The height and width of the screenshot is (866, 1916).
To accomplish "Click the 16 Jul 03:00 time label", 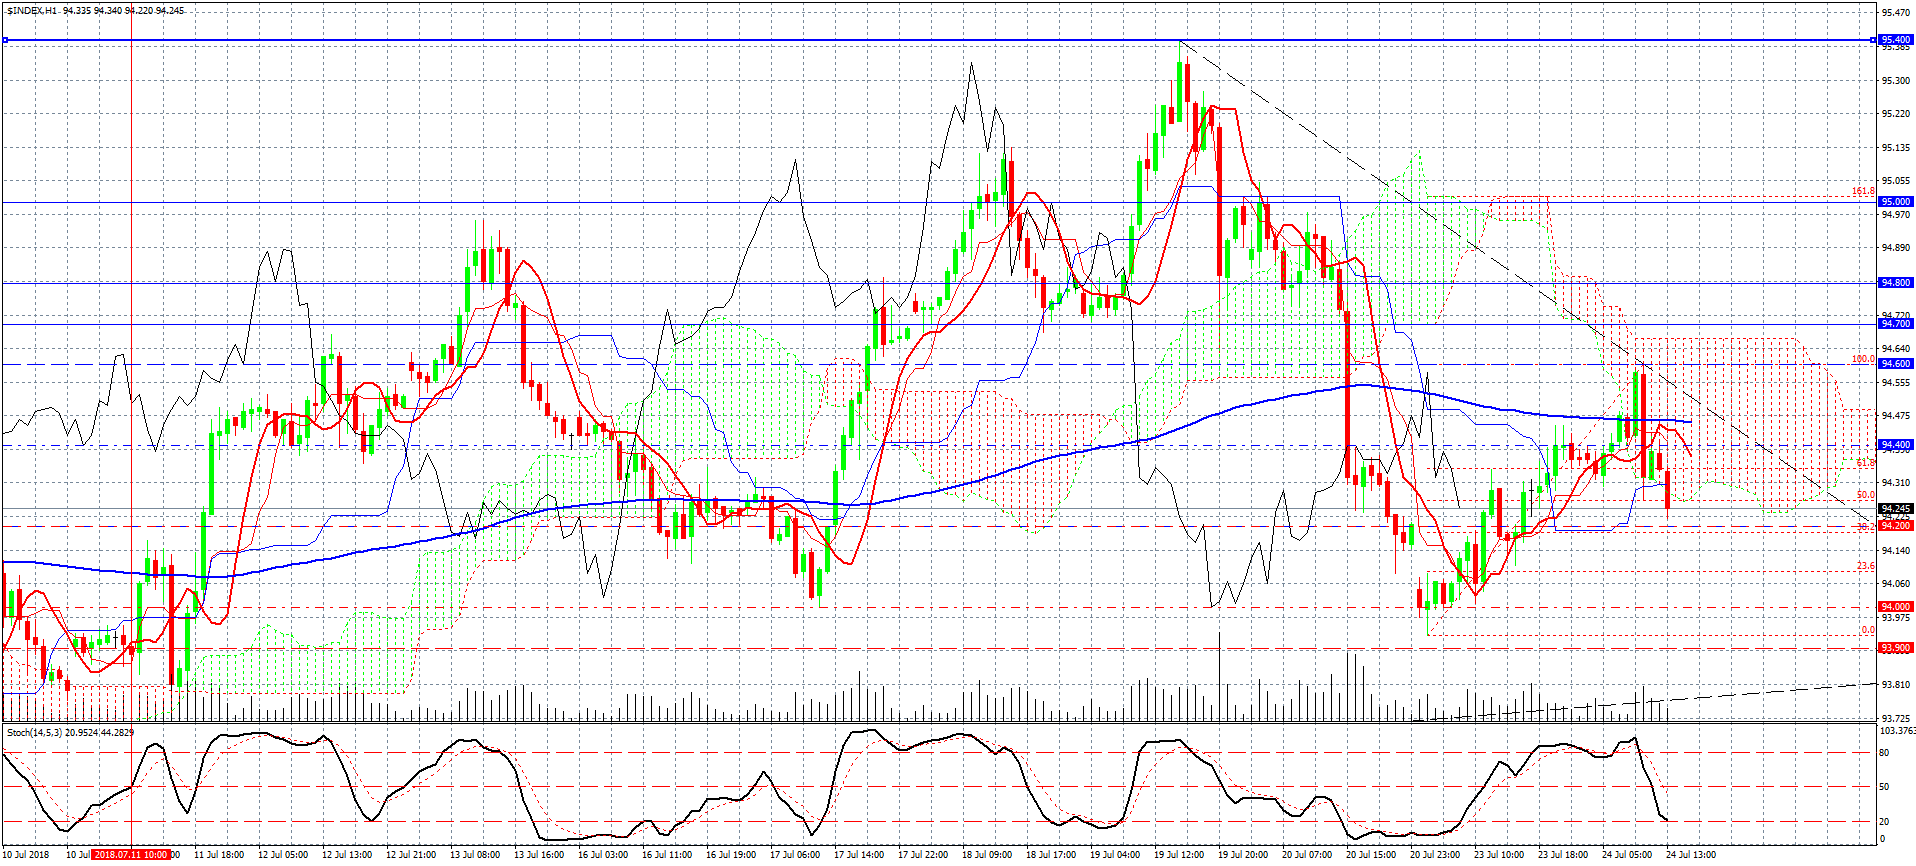I will click(603, 855).
